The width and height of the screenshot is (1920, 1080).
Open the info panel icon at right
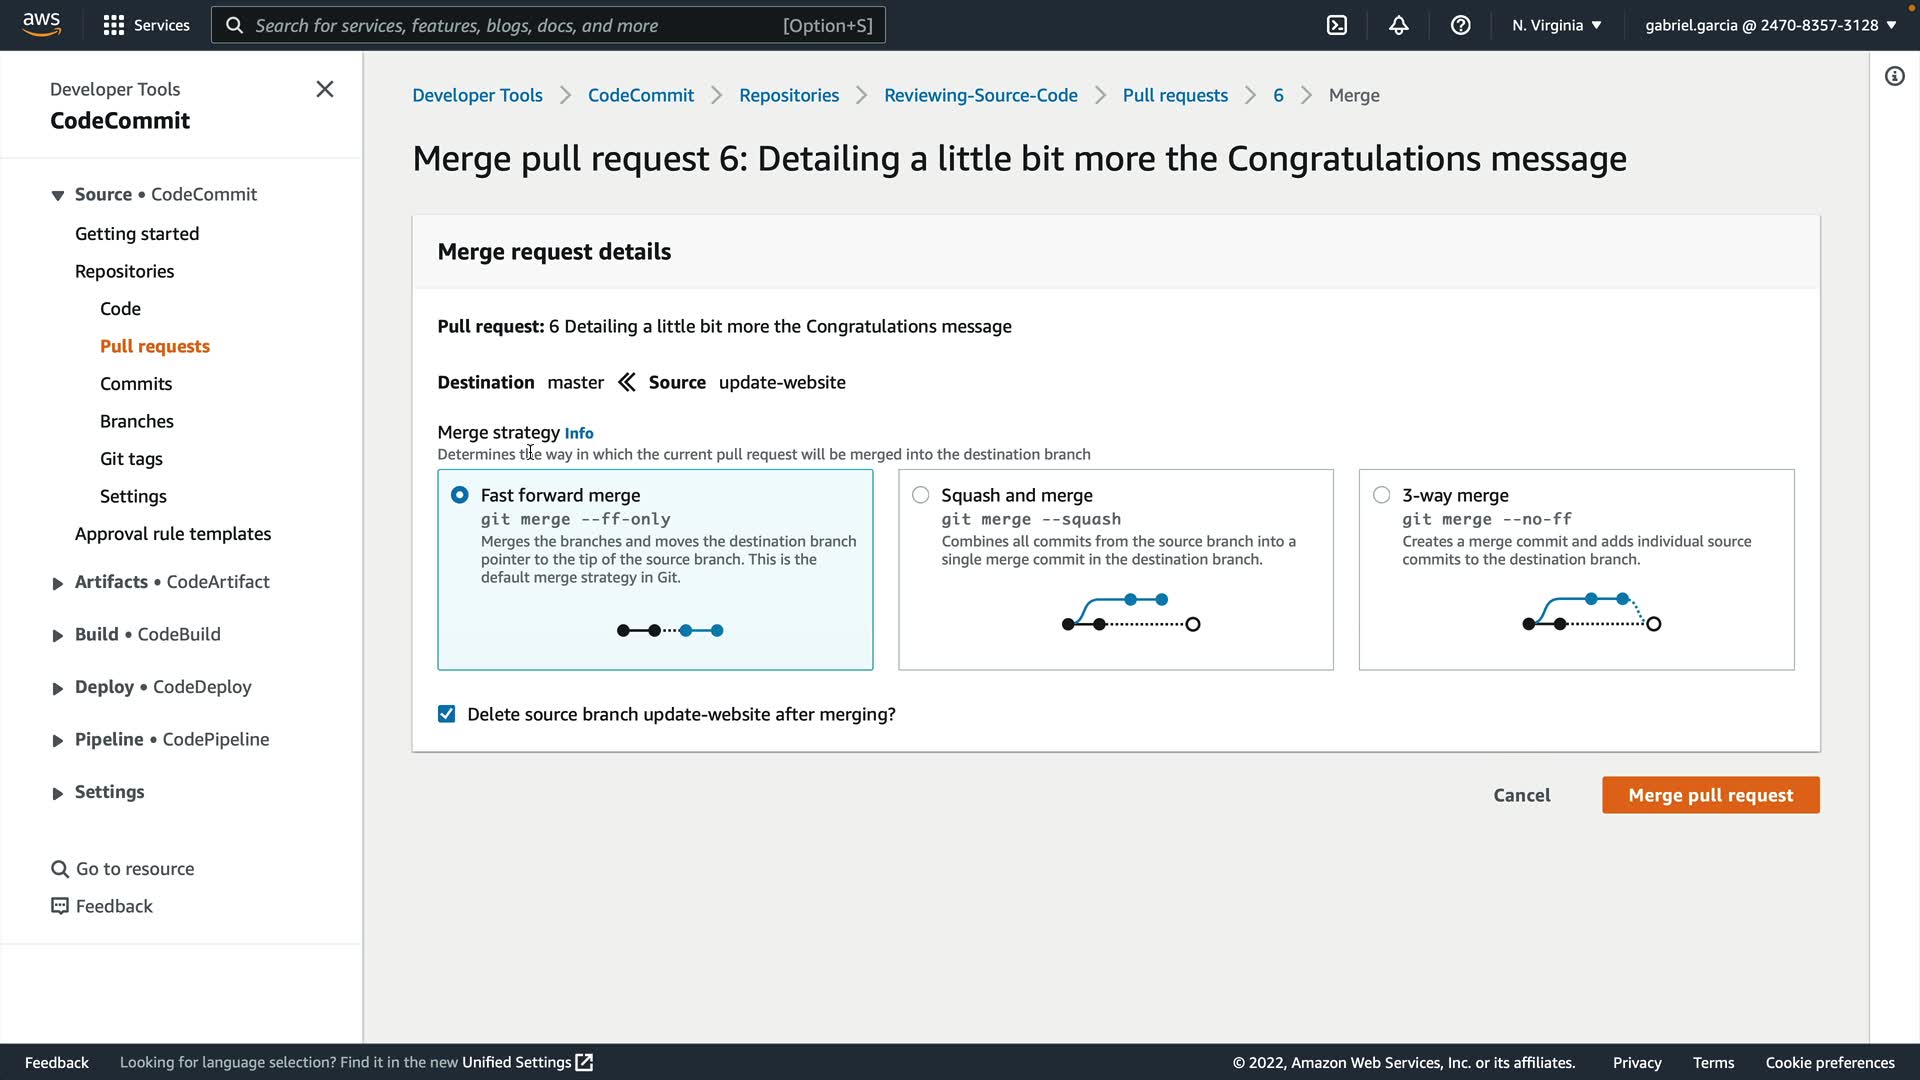click(1895, 76)
